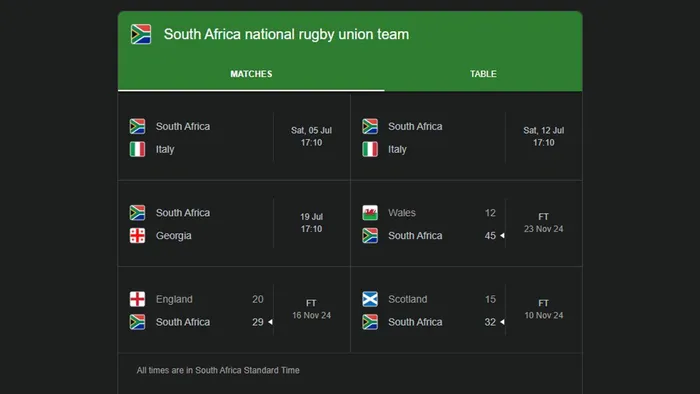Open the 19 Jul Georgia fixture
700x394 pixels.
pyautogui.click(x=234, y=224)
